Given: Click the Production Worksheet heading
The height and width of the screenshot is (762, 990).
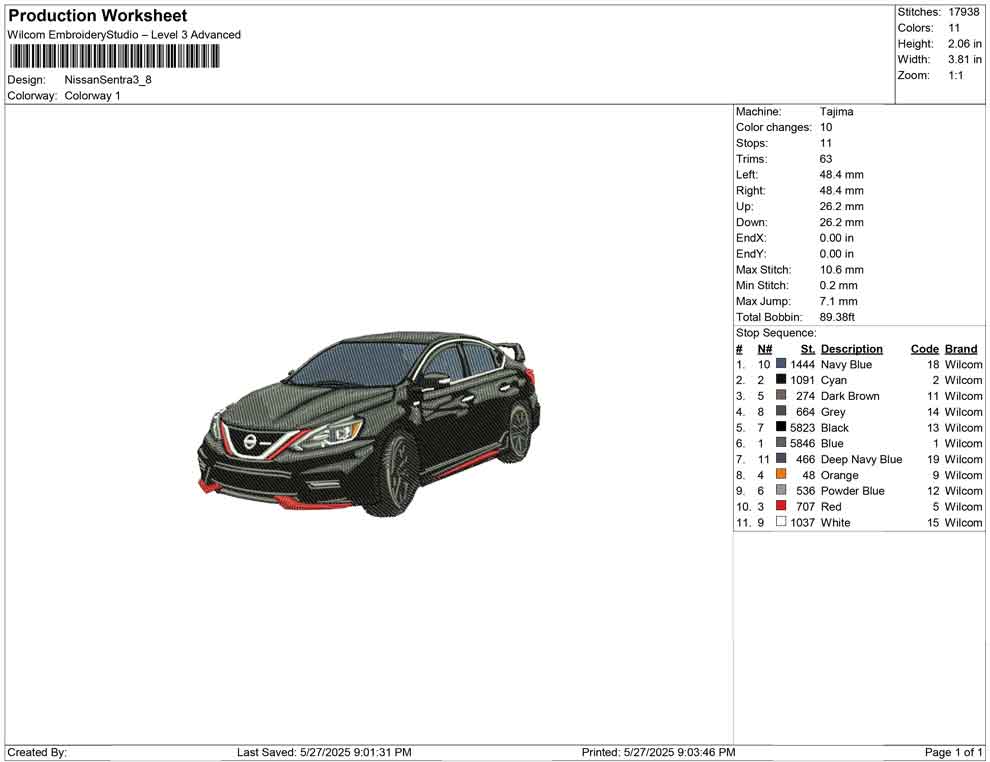Looking at the screenshot, I should coord(98,16).
